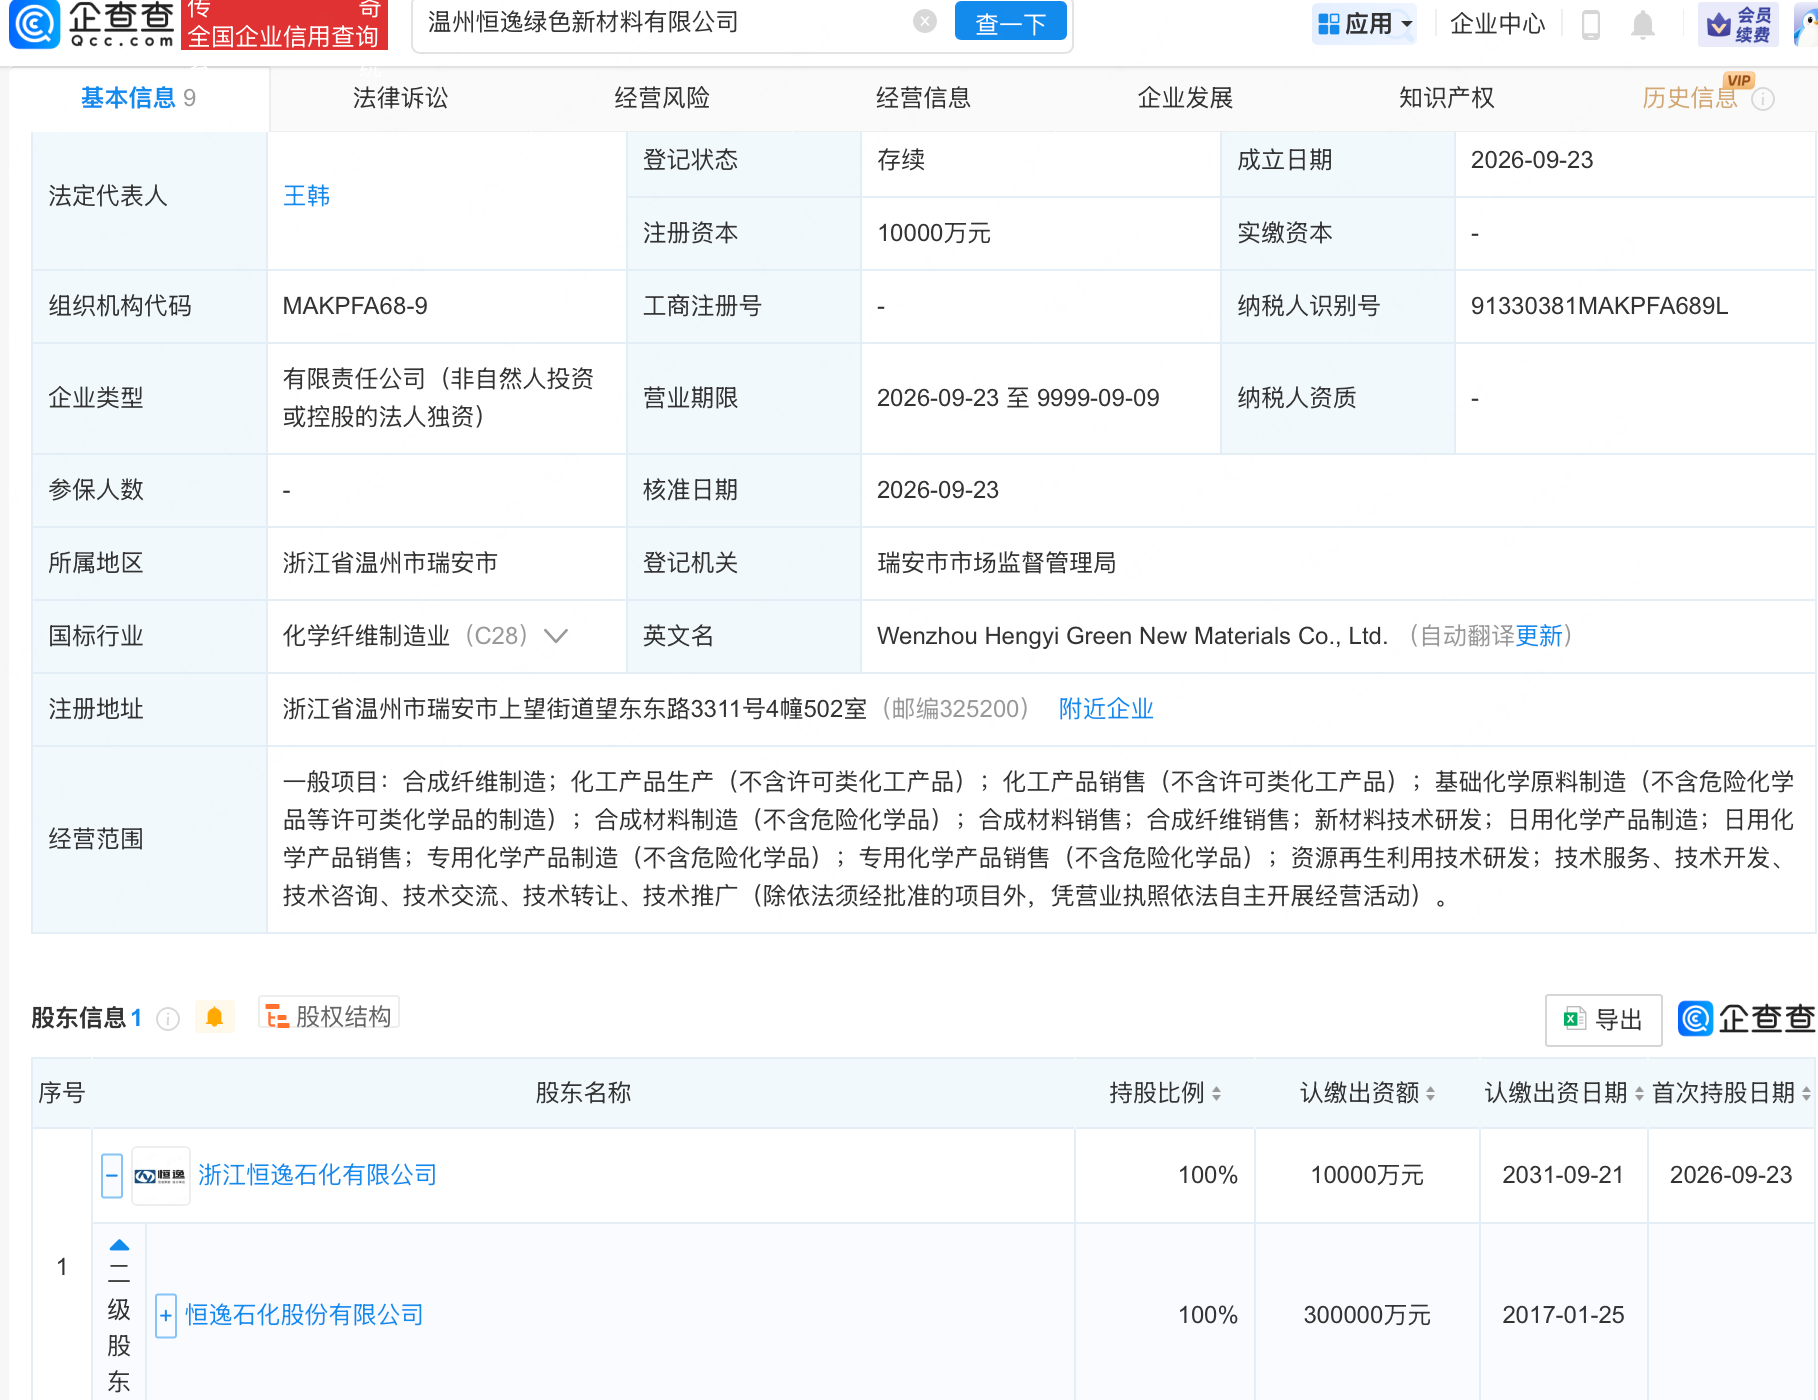Click the taxpayer ID 91330381MAKPFA689L
This screenshot has width=1818, height=1400.
pyautogui.click(x=1599, y=306)
